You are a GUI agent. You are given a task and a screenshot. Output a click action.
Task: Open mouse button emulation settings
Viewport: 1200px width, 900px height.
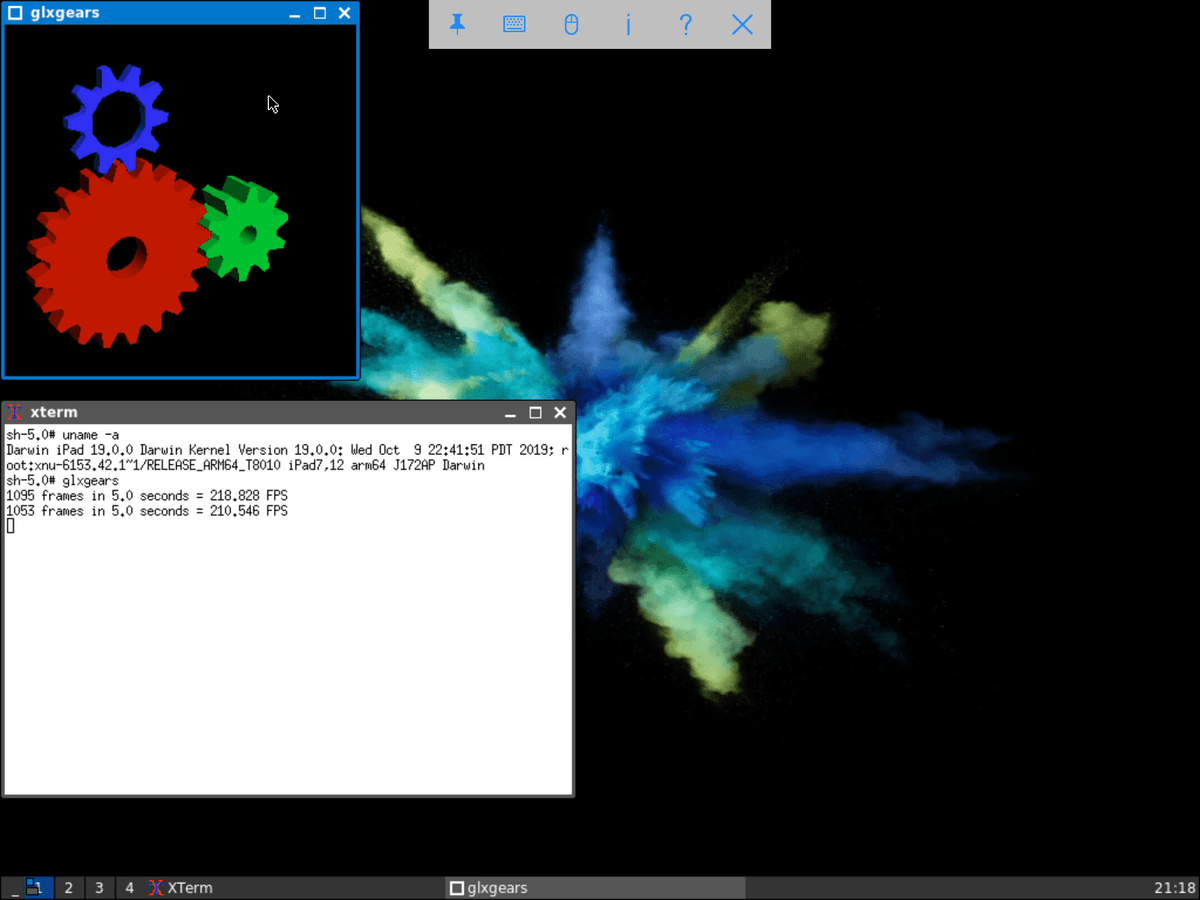[571, 24]
